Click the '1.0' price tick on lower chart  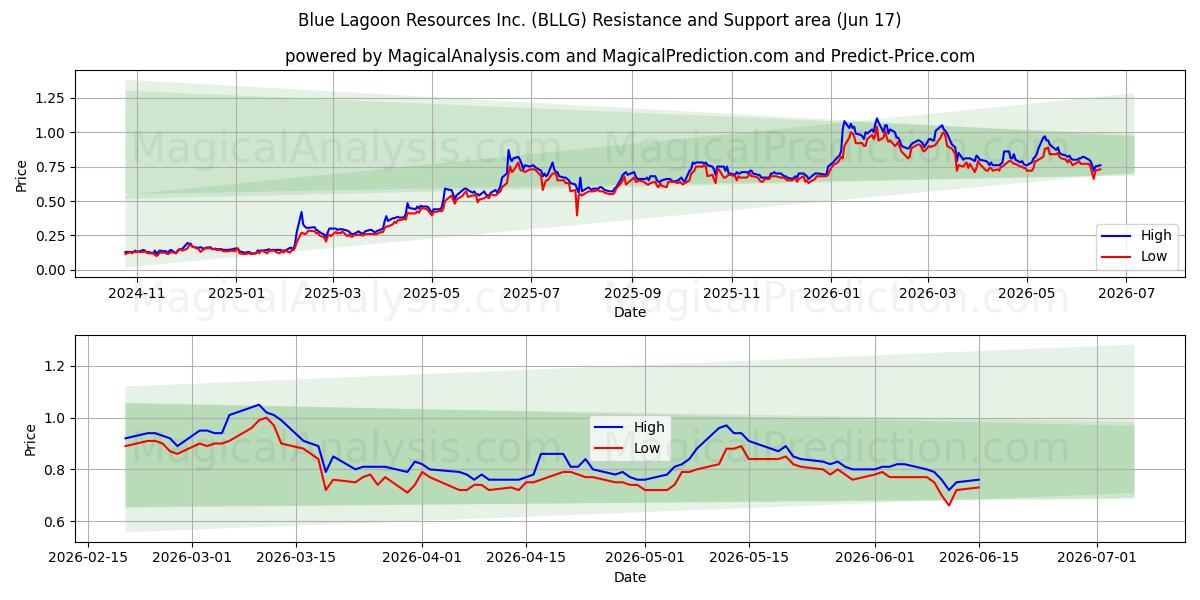[x=55, y=418]
